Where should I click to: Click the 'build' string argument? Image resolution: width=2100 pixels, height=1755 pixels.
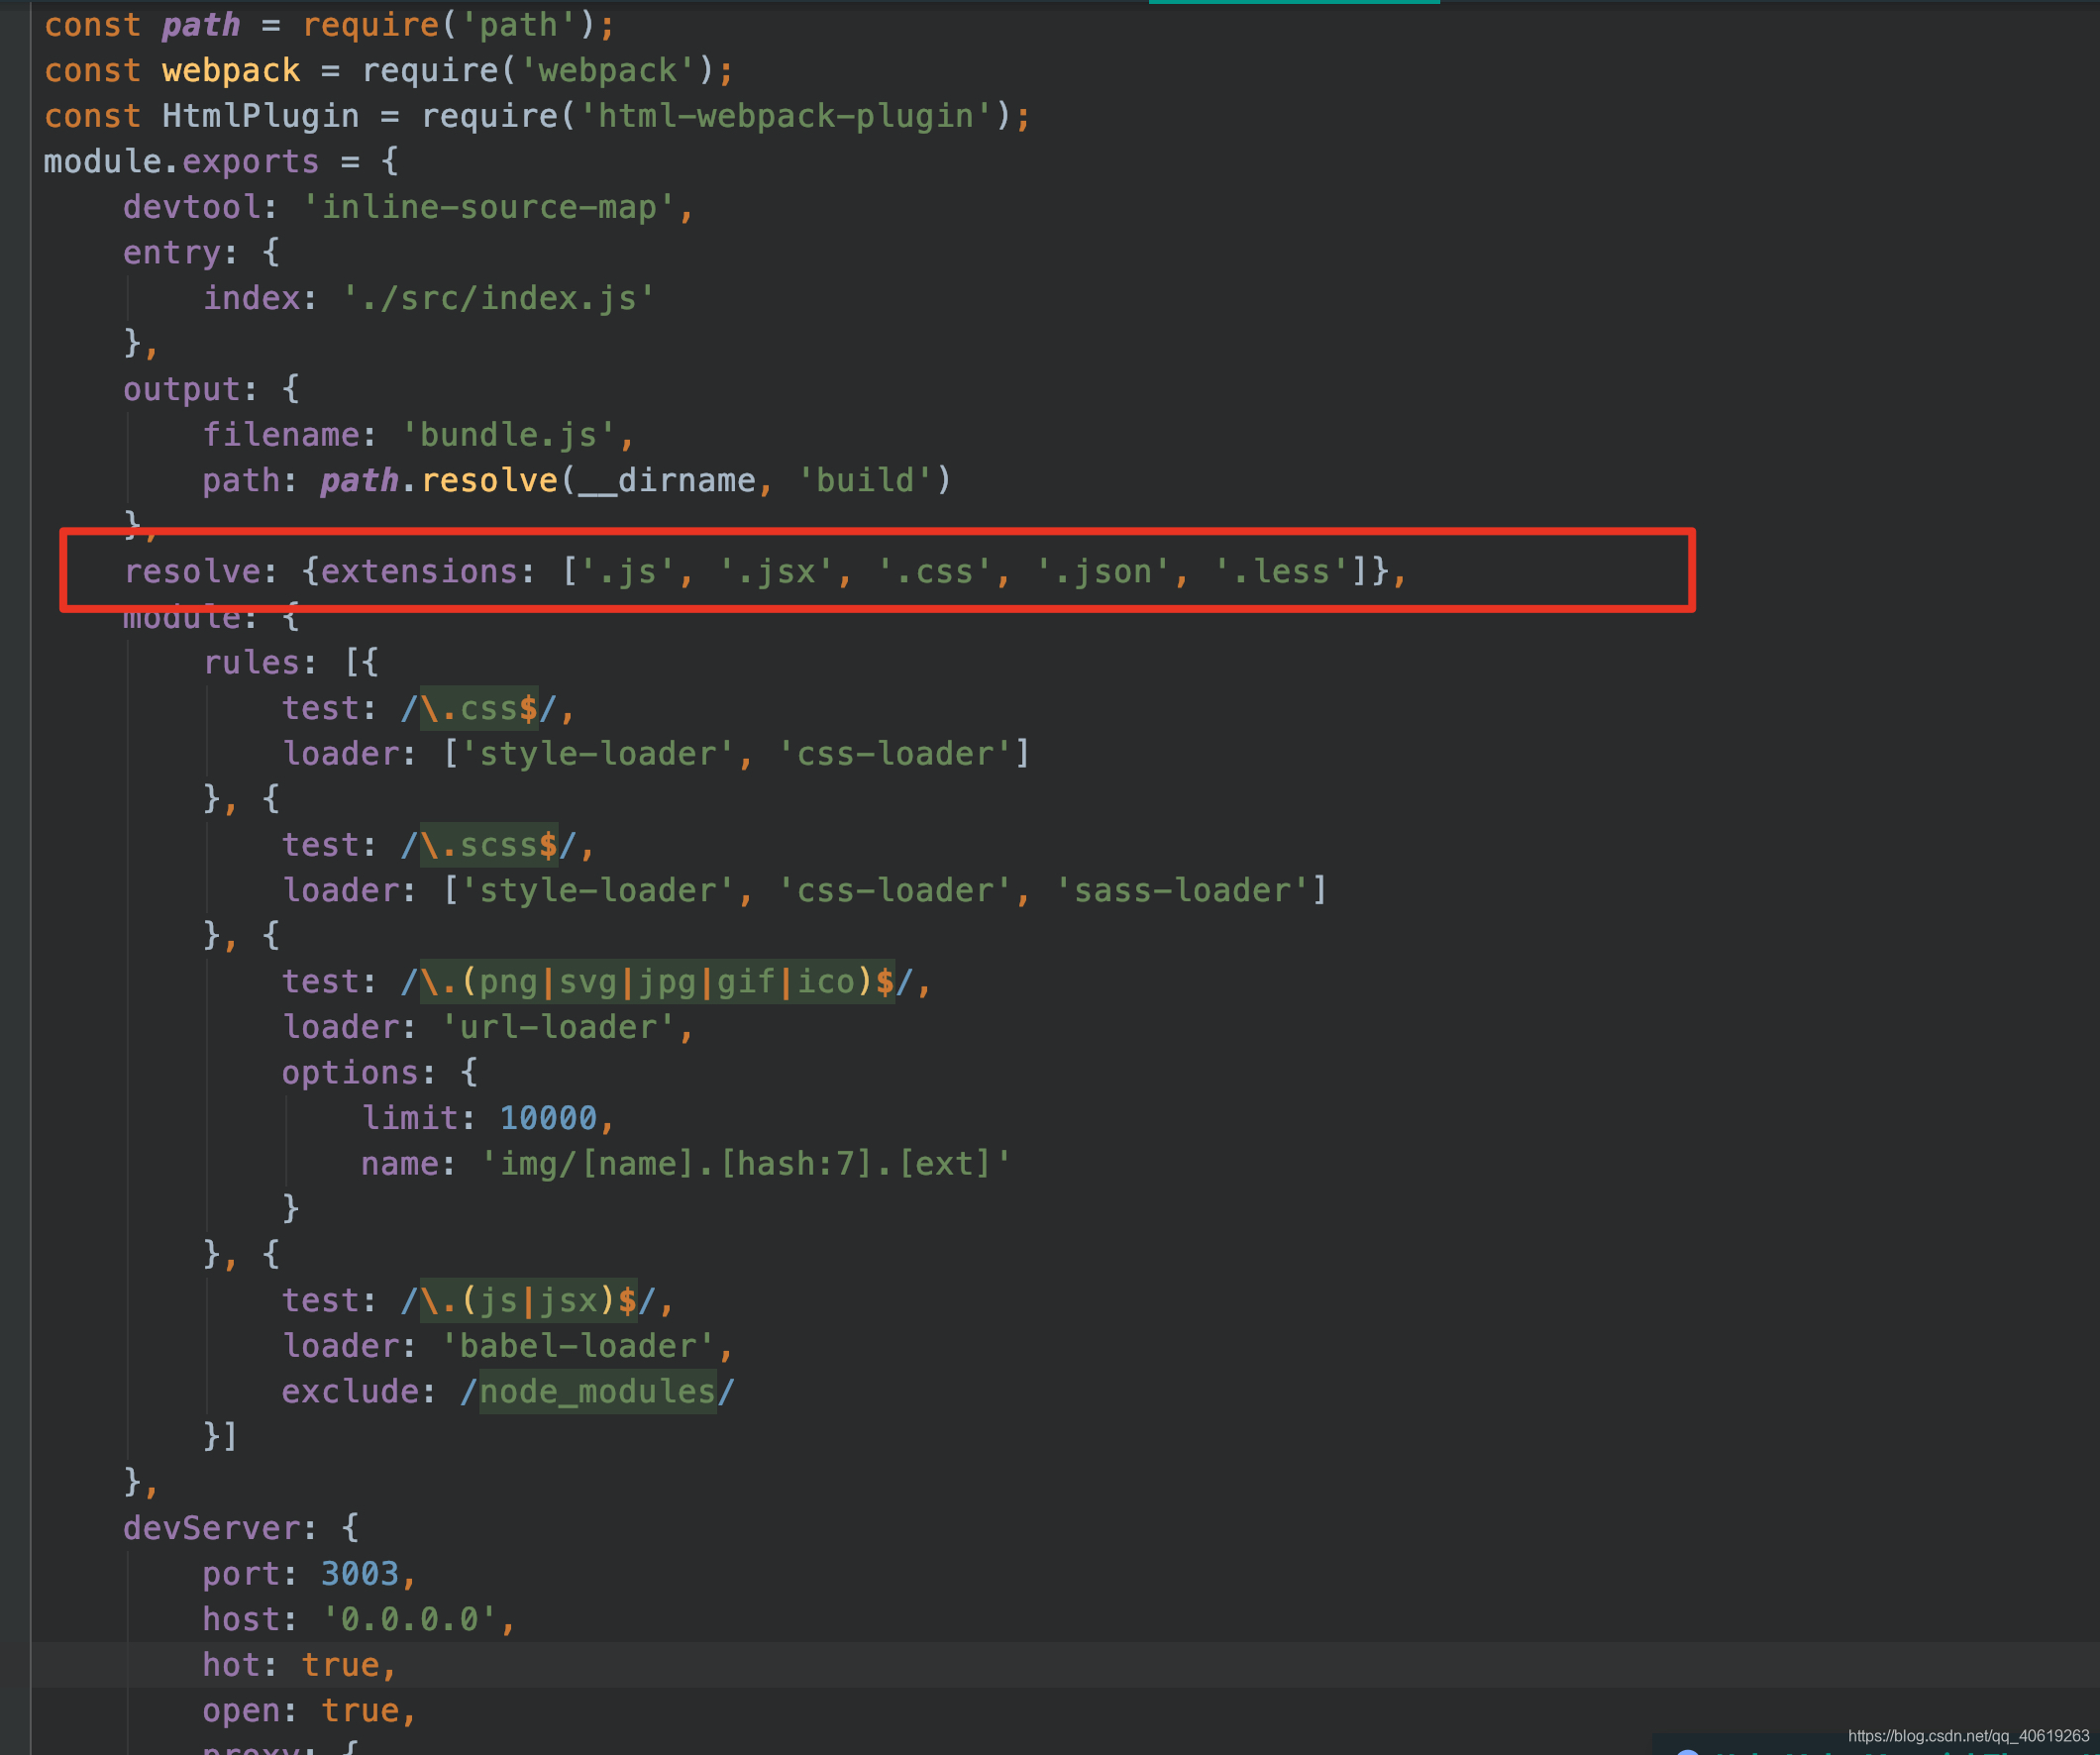coord(865,480)
